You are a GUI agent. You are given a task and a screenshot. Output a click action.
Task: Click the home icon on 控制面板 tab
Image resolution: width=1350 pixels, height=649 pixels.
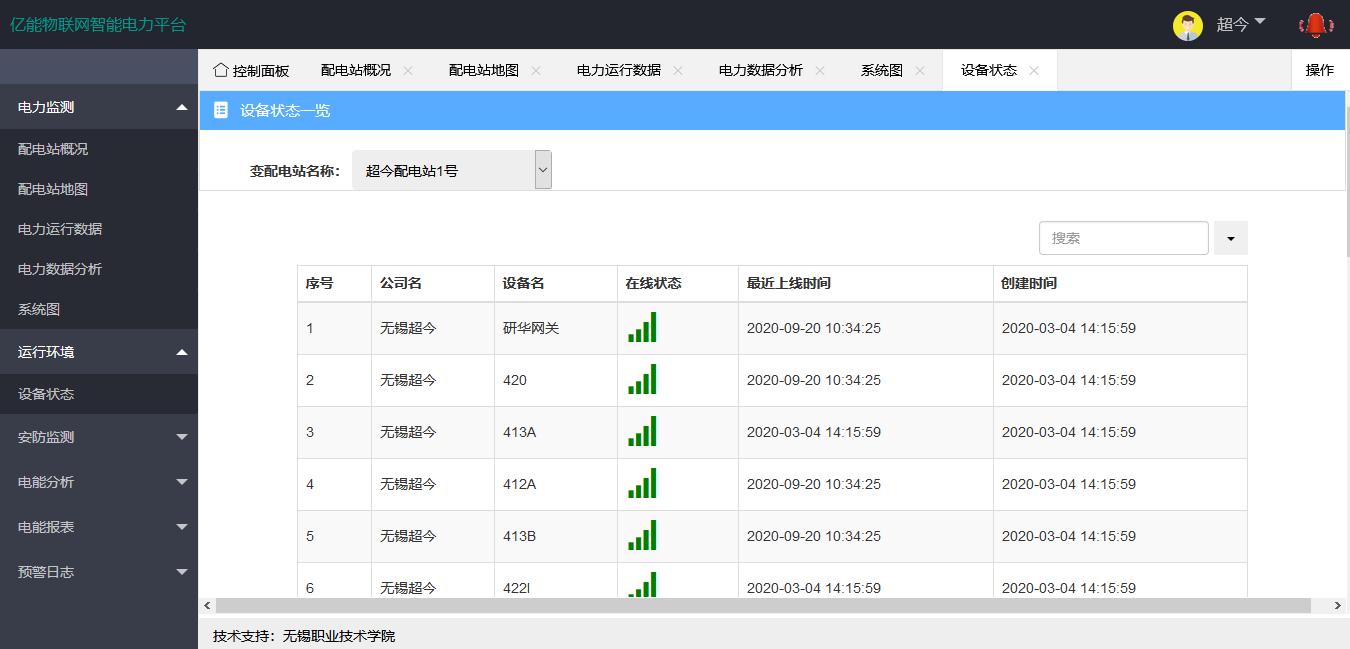click(x=221, y=70)
